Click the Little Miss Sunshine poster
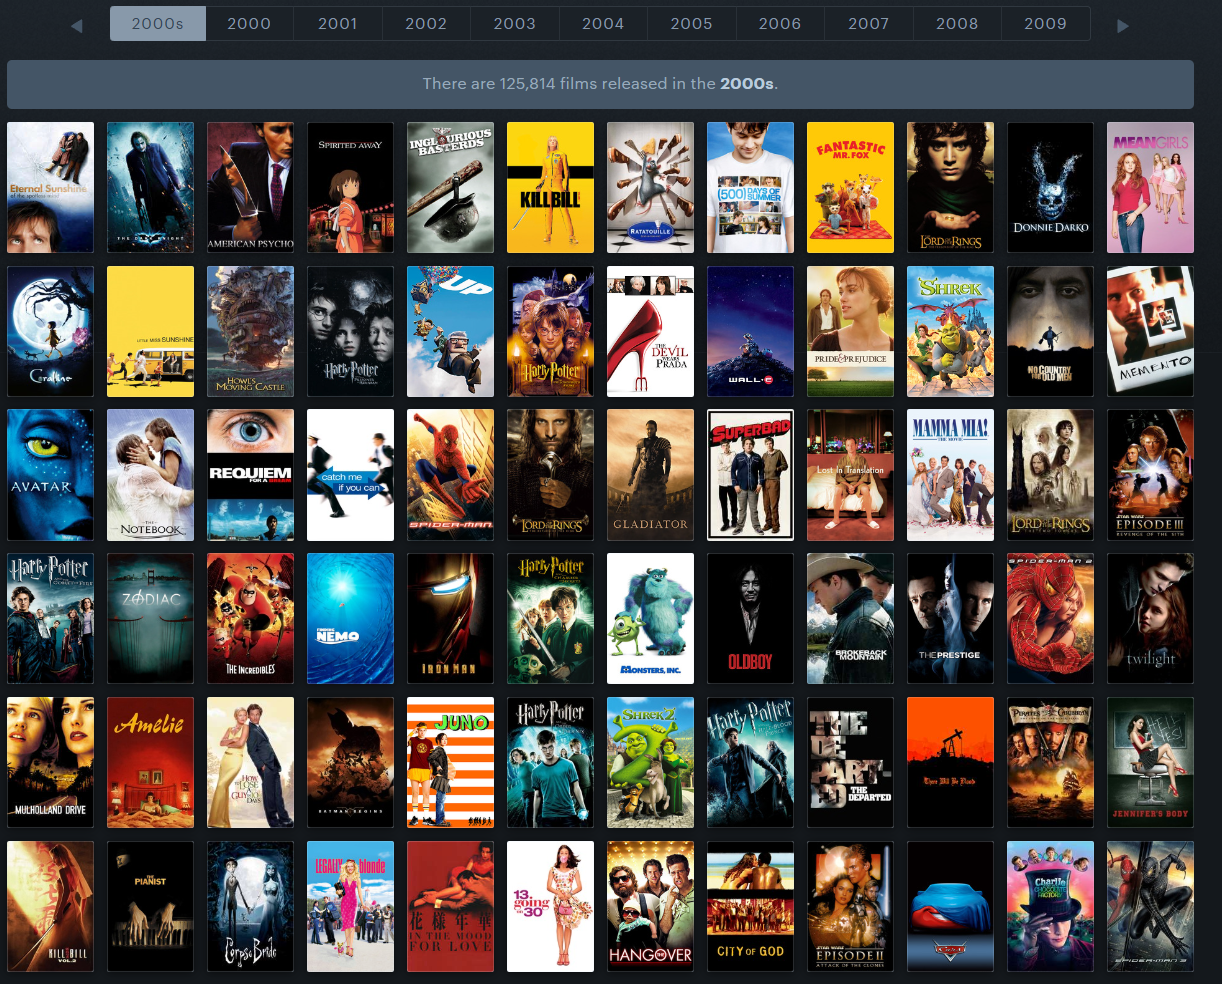 point(150,331)
